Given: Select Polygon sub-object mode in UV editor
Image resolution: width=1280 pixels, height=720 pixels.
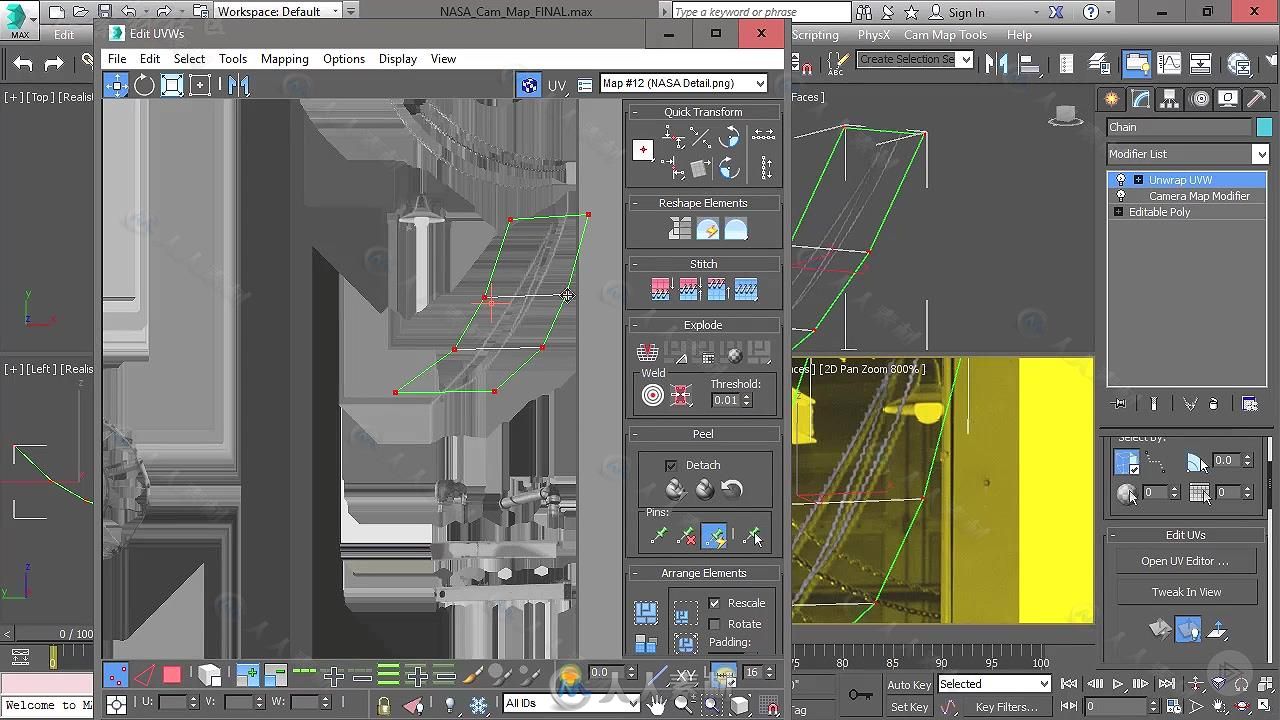Looking at the screenshot, I should pos(172,675).
